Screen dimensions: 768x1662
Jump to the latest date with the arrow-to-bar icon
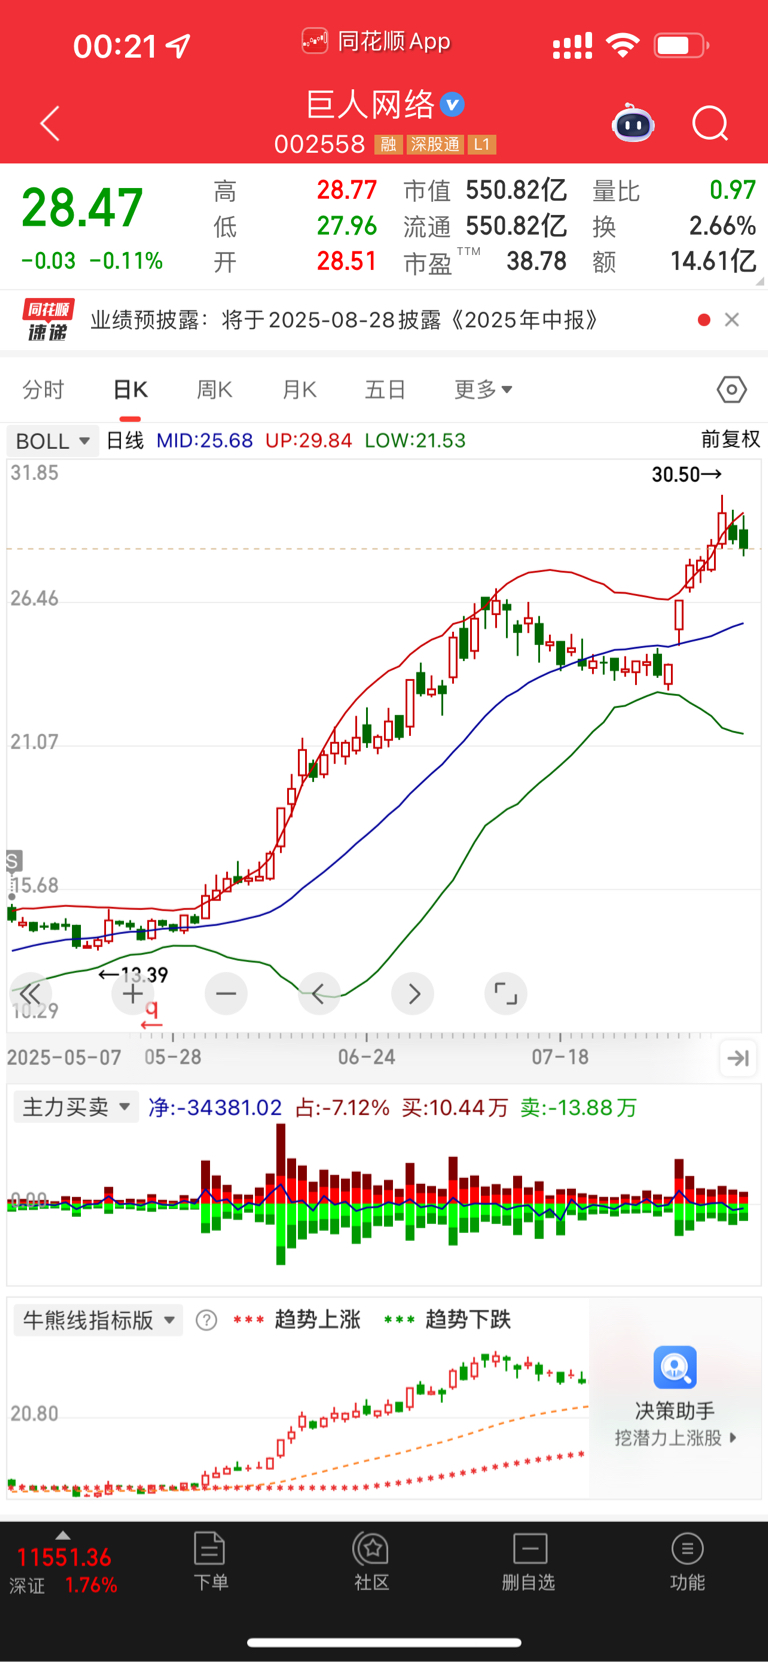point(738,1058)
